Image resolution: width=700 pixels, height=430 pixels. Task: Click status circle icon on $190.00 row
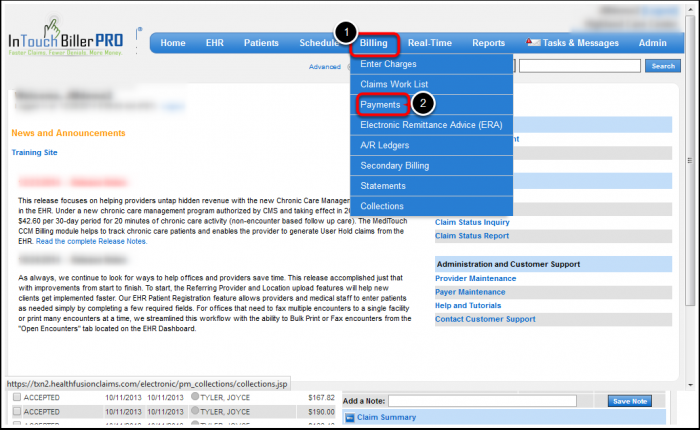[x=196, y=411]
